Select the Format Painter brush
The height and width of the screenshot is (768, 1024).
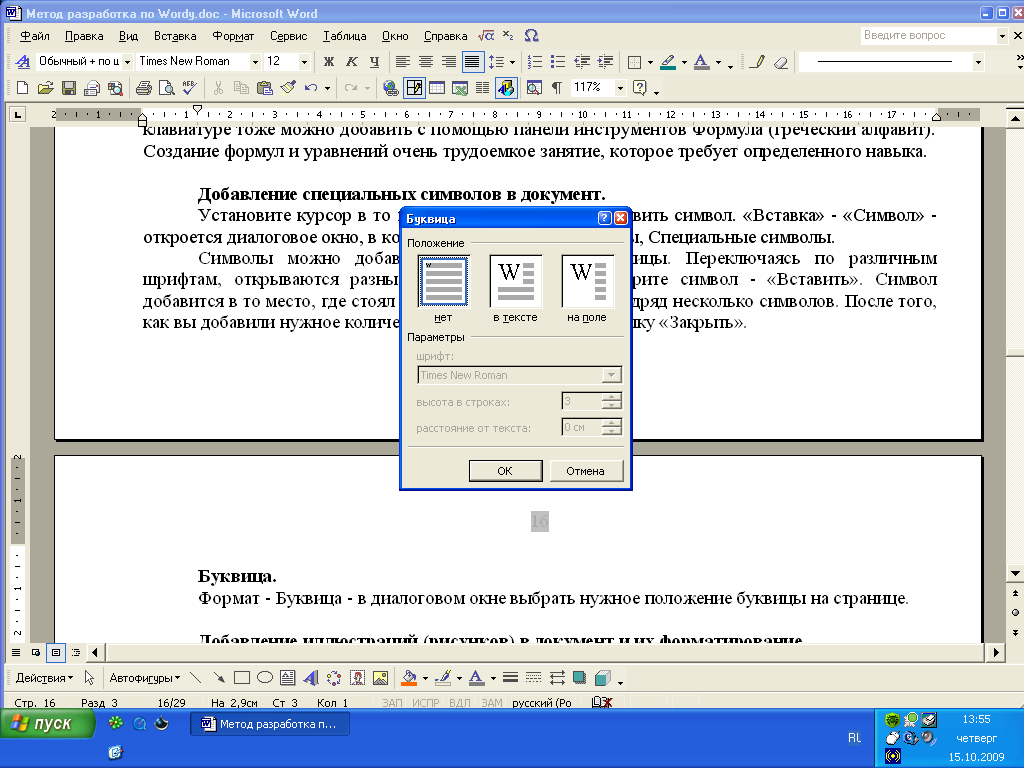pos(288,88)
